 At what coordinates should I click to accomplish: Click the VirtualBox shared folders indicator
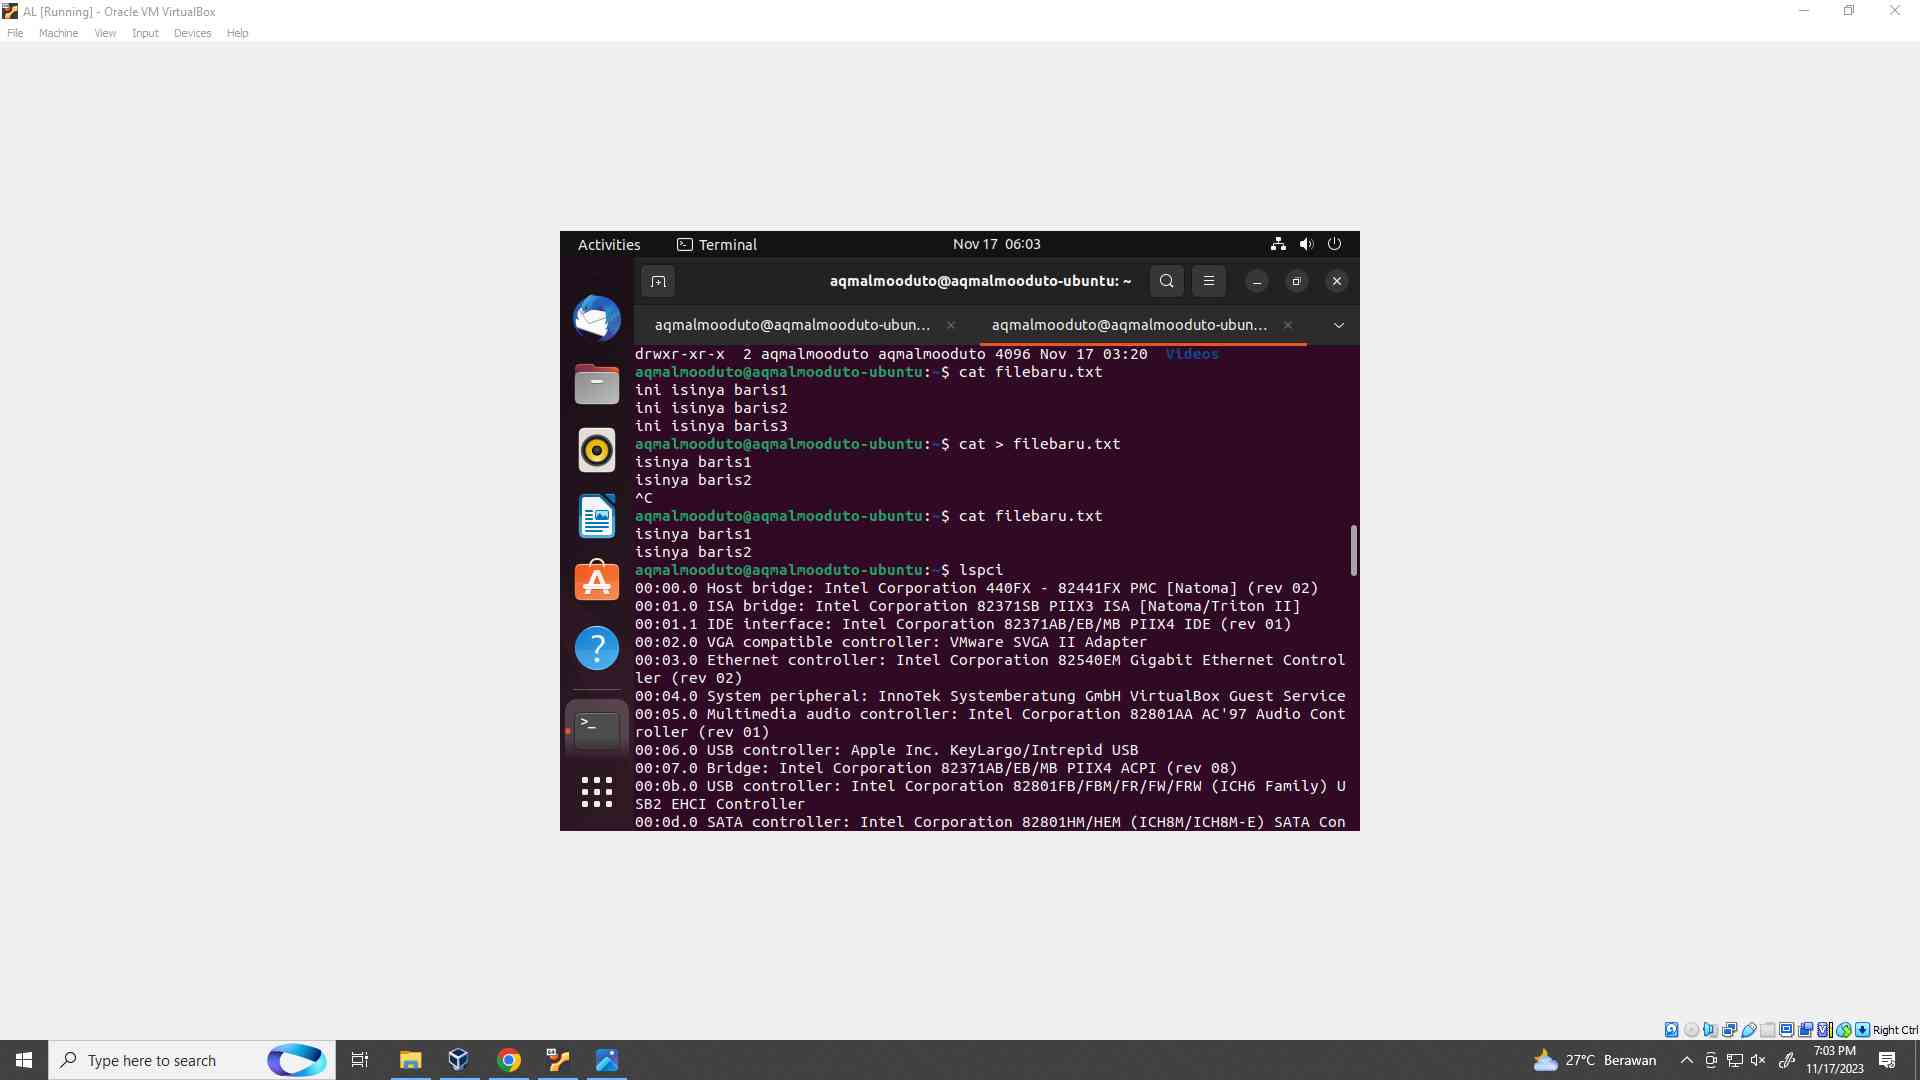coord(1767,1030)
